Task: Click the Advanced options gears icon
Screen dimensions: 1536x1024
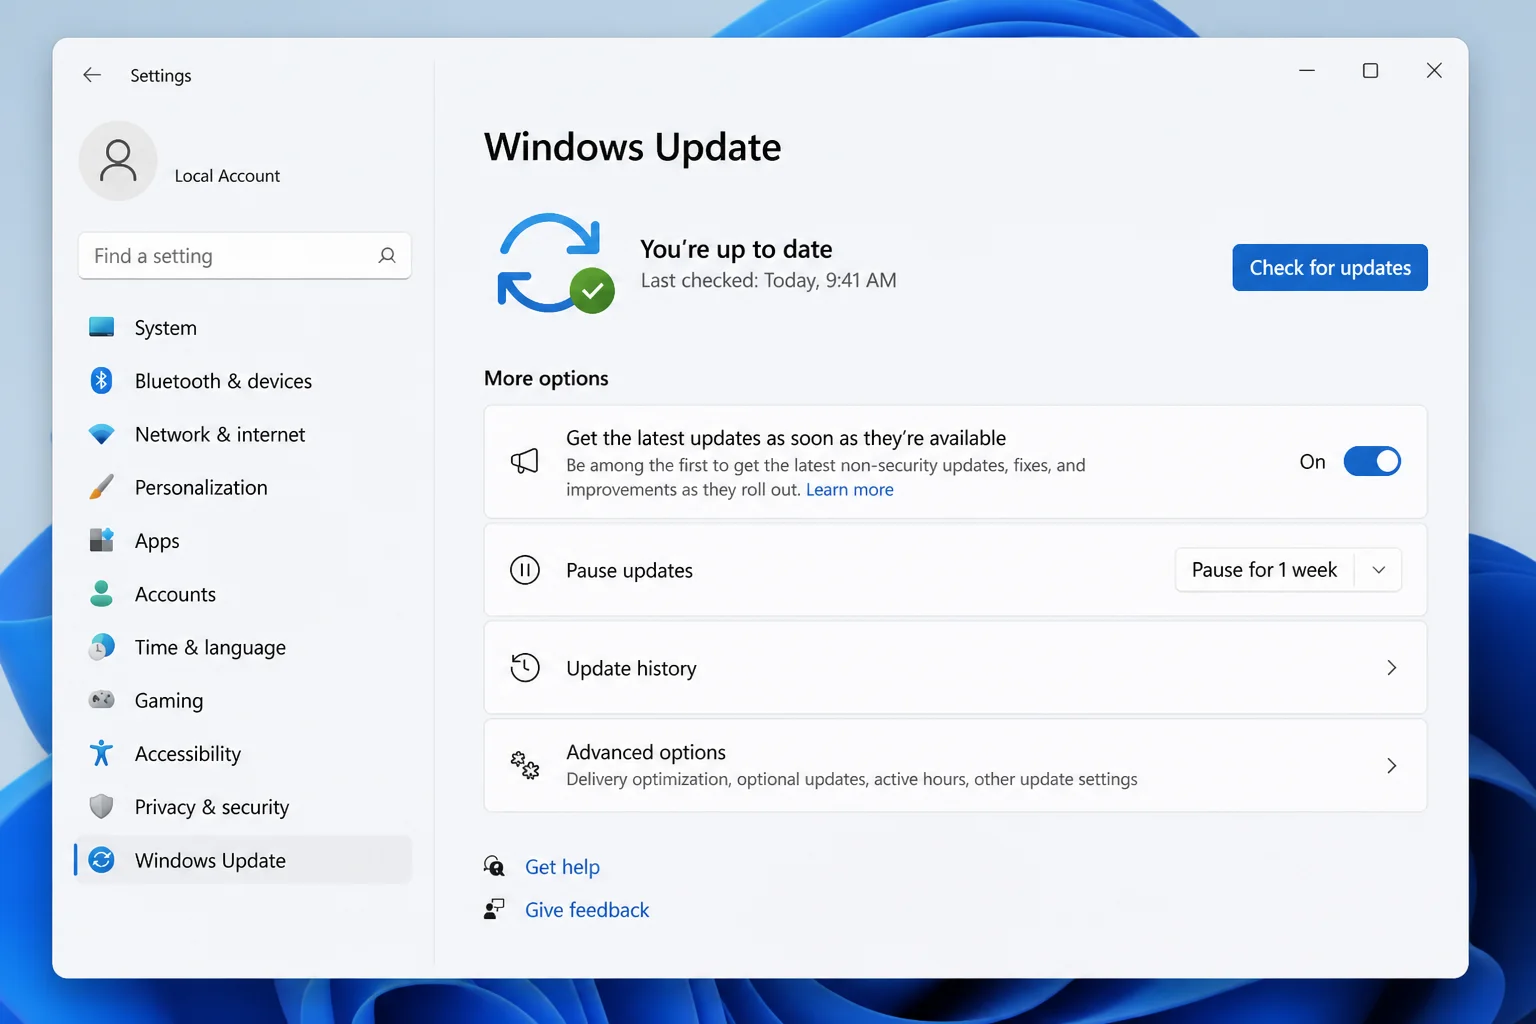Action: [525, 765]
